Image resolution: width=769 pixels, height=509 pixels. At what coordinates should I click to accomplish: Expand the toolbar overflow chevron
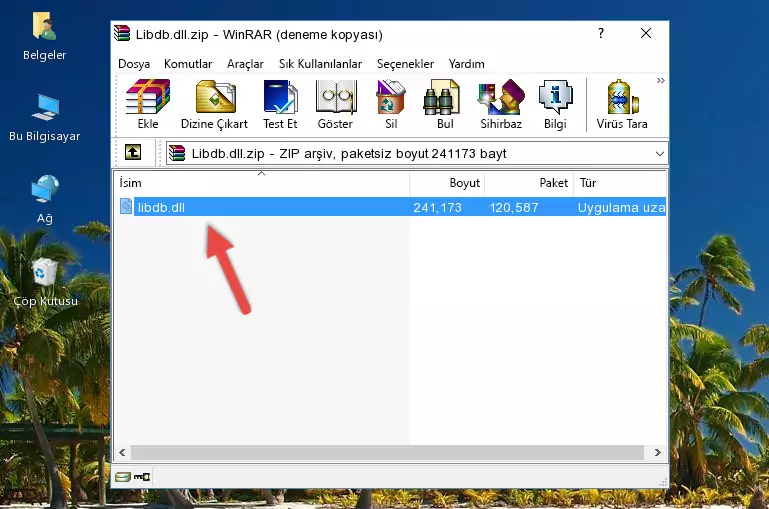tap(661, 80)
